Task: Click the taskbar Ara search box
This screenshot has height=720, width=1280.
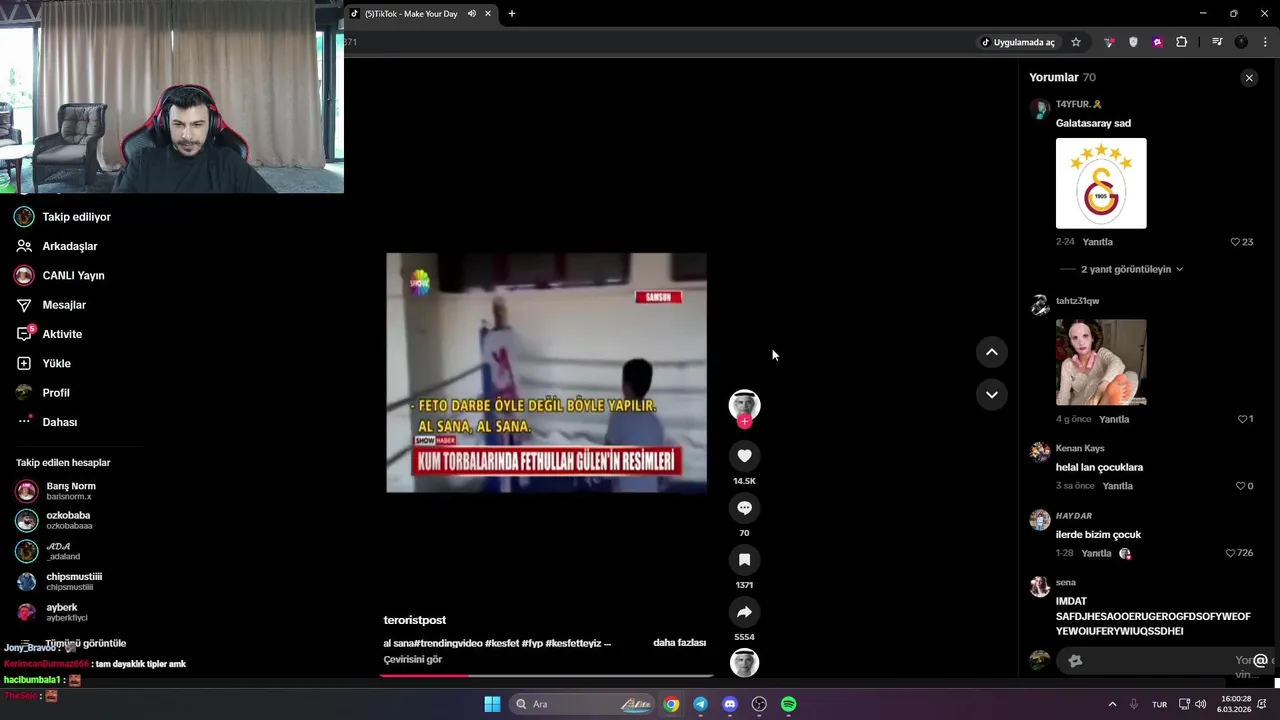Action: pyautogui.click(x=583, y=704)
